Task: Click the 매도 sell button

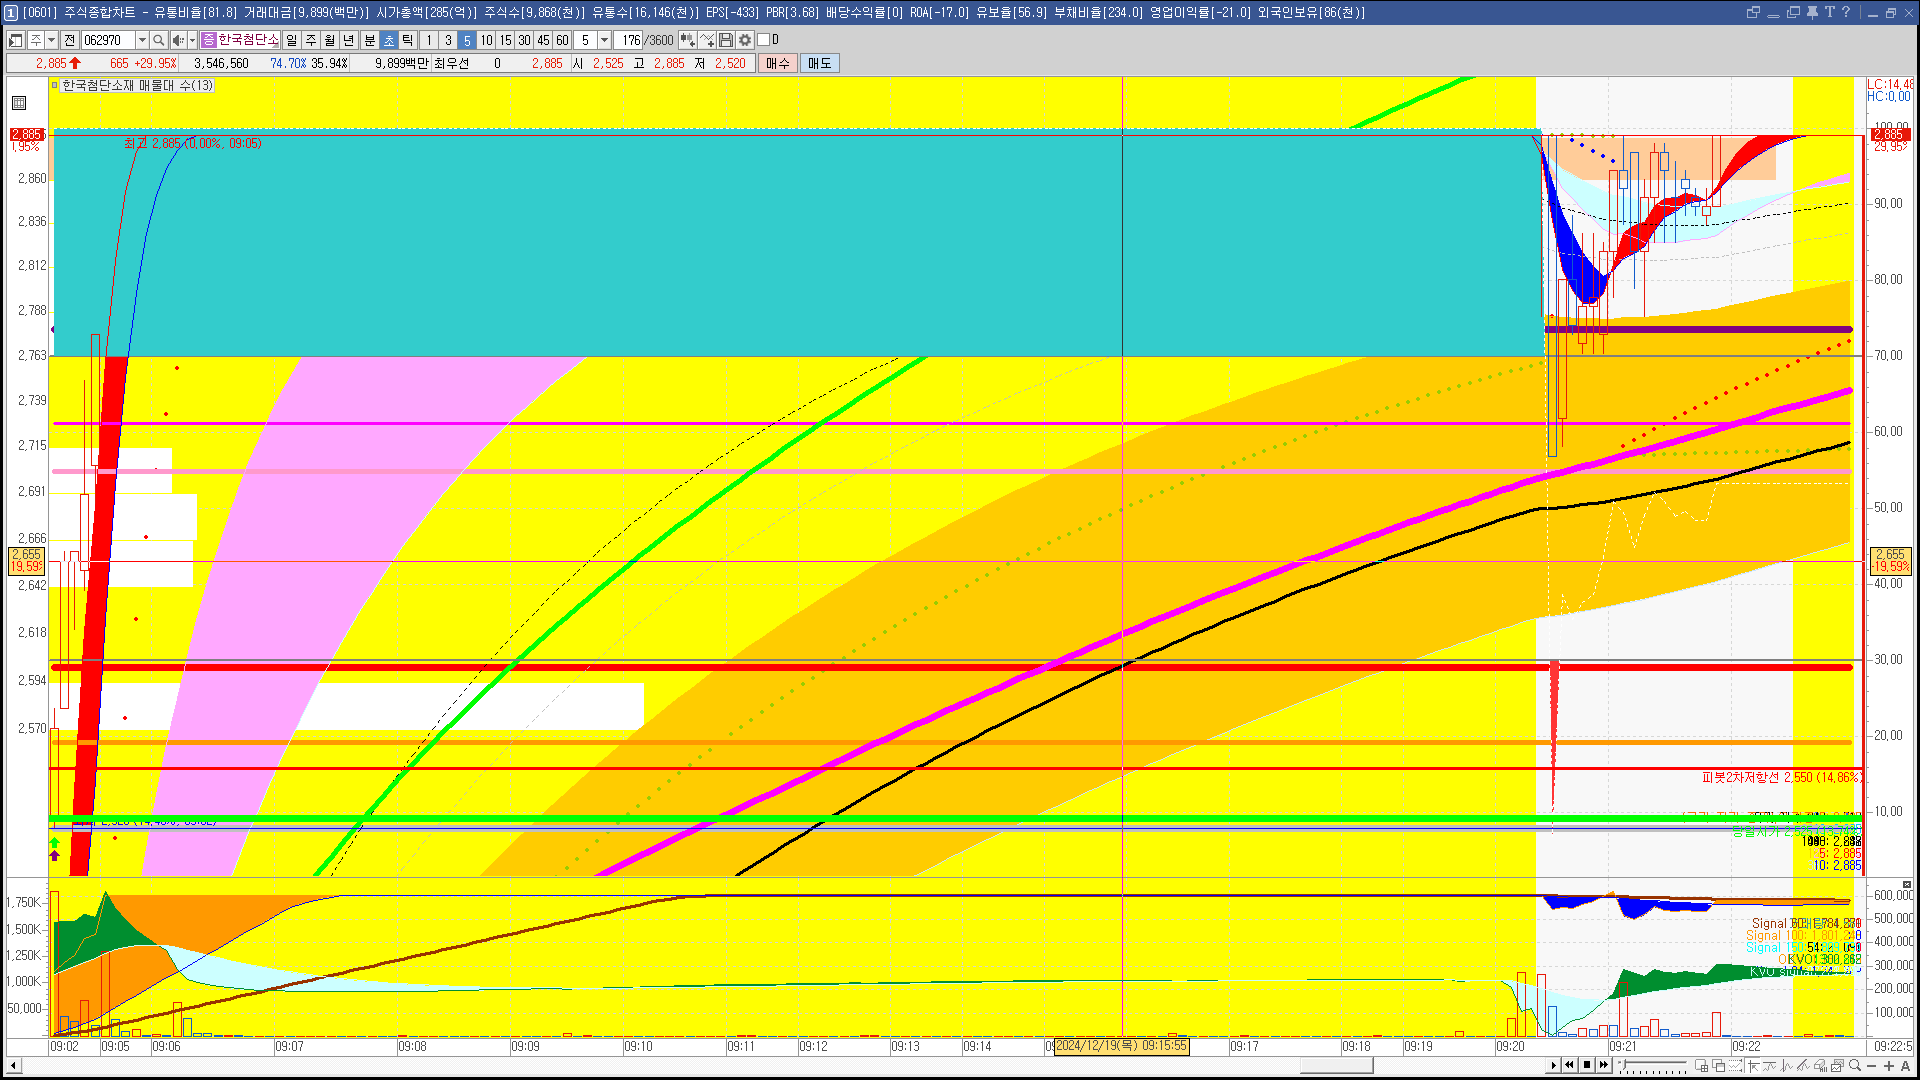Action: click(819, 63)
